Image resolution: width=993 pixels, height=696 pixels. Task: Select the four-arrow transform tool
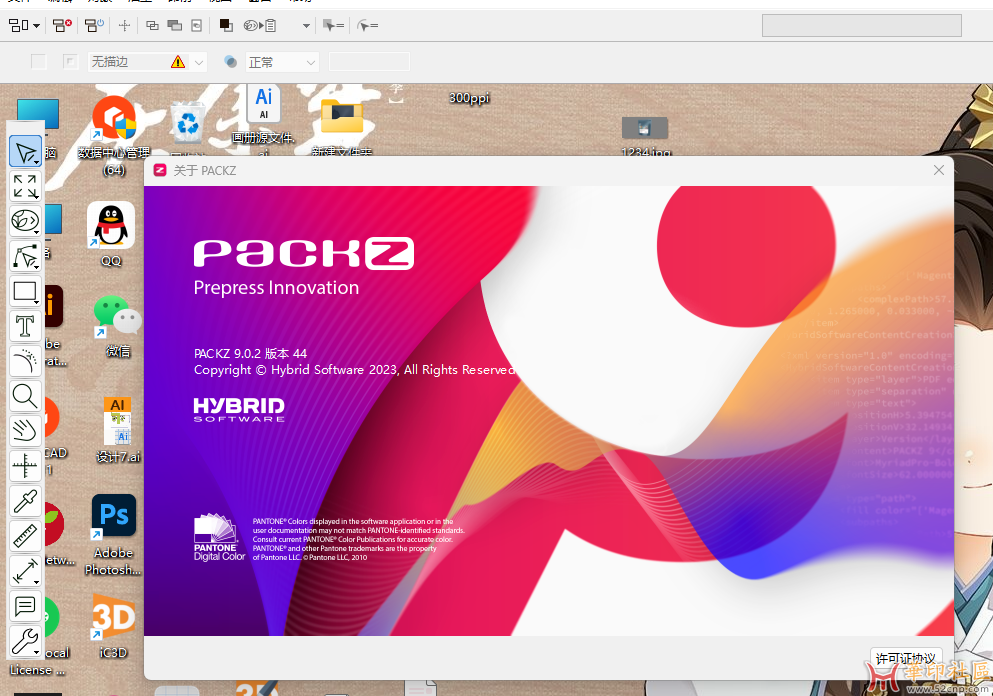click(x=25, y=187)
